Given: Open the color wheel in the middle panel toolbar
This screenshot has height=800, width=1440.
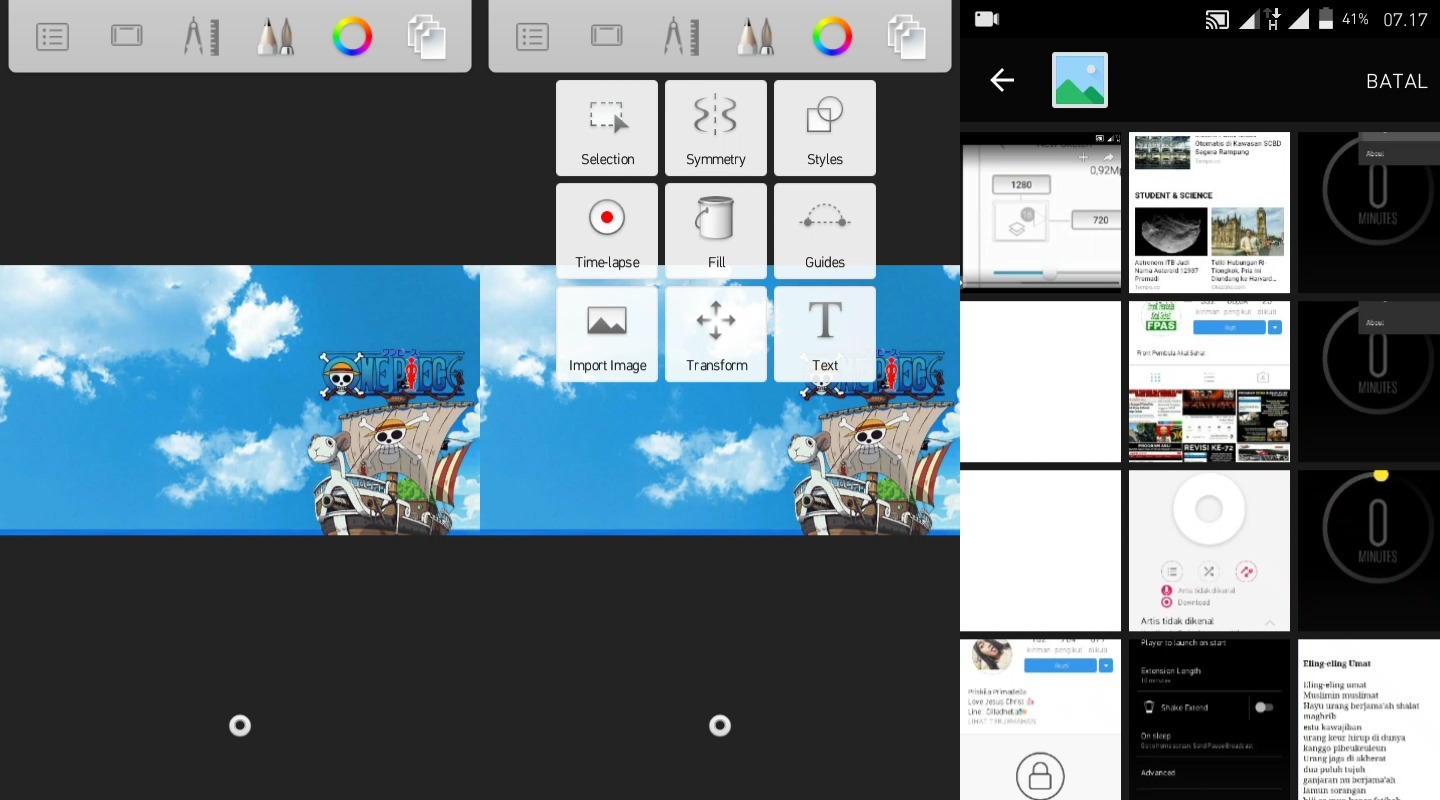Looking at the screenshot, I should [832, 37].
